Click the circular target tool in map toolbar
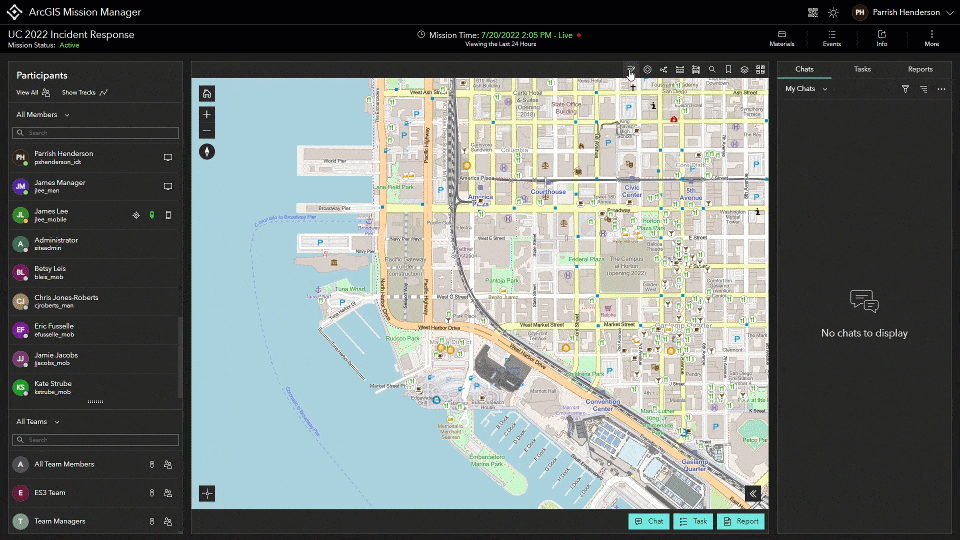Image resolution: width=960 pixels, height=540 pixels. click(647, 69)
